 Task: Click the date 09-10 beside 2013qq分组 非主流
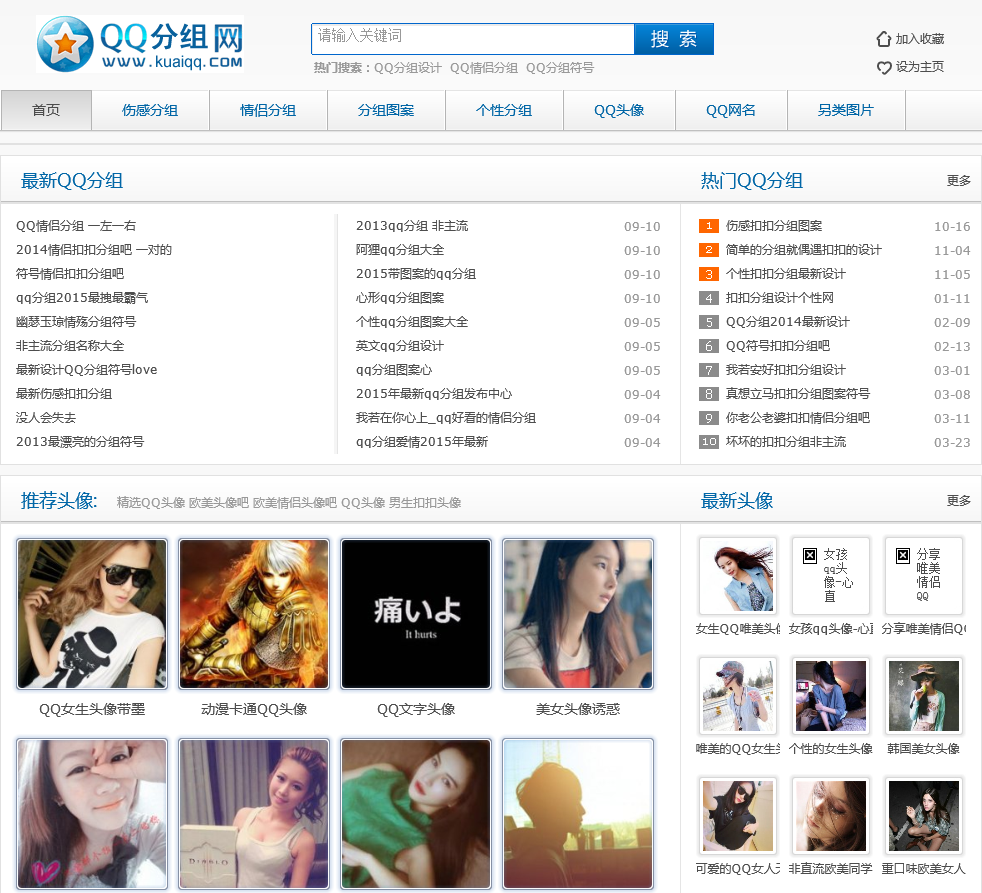coord(642,226)
